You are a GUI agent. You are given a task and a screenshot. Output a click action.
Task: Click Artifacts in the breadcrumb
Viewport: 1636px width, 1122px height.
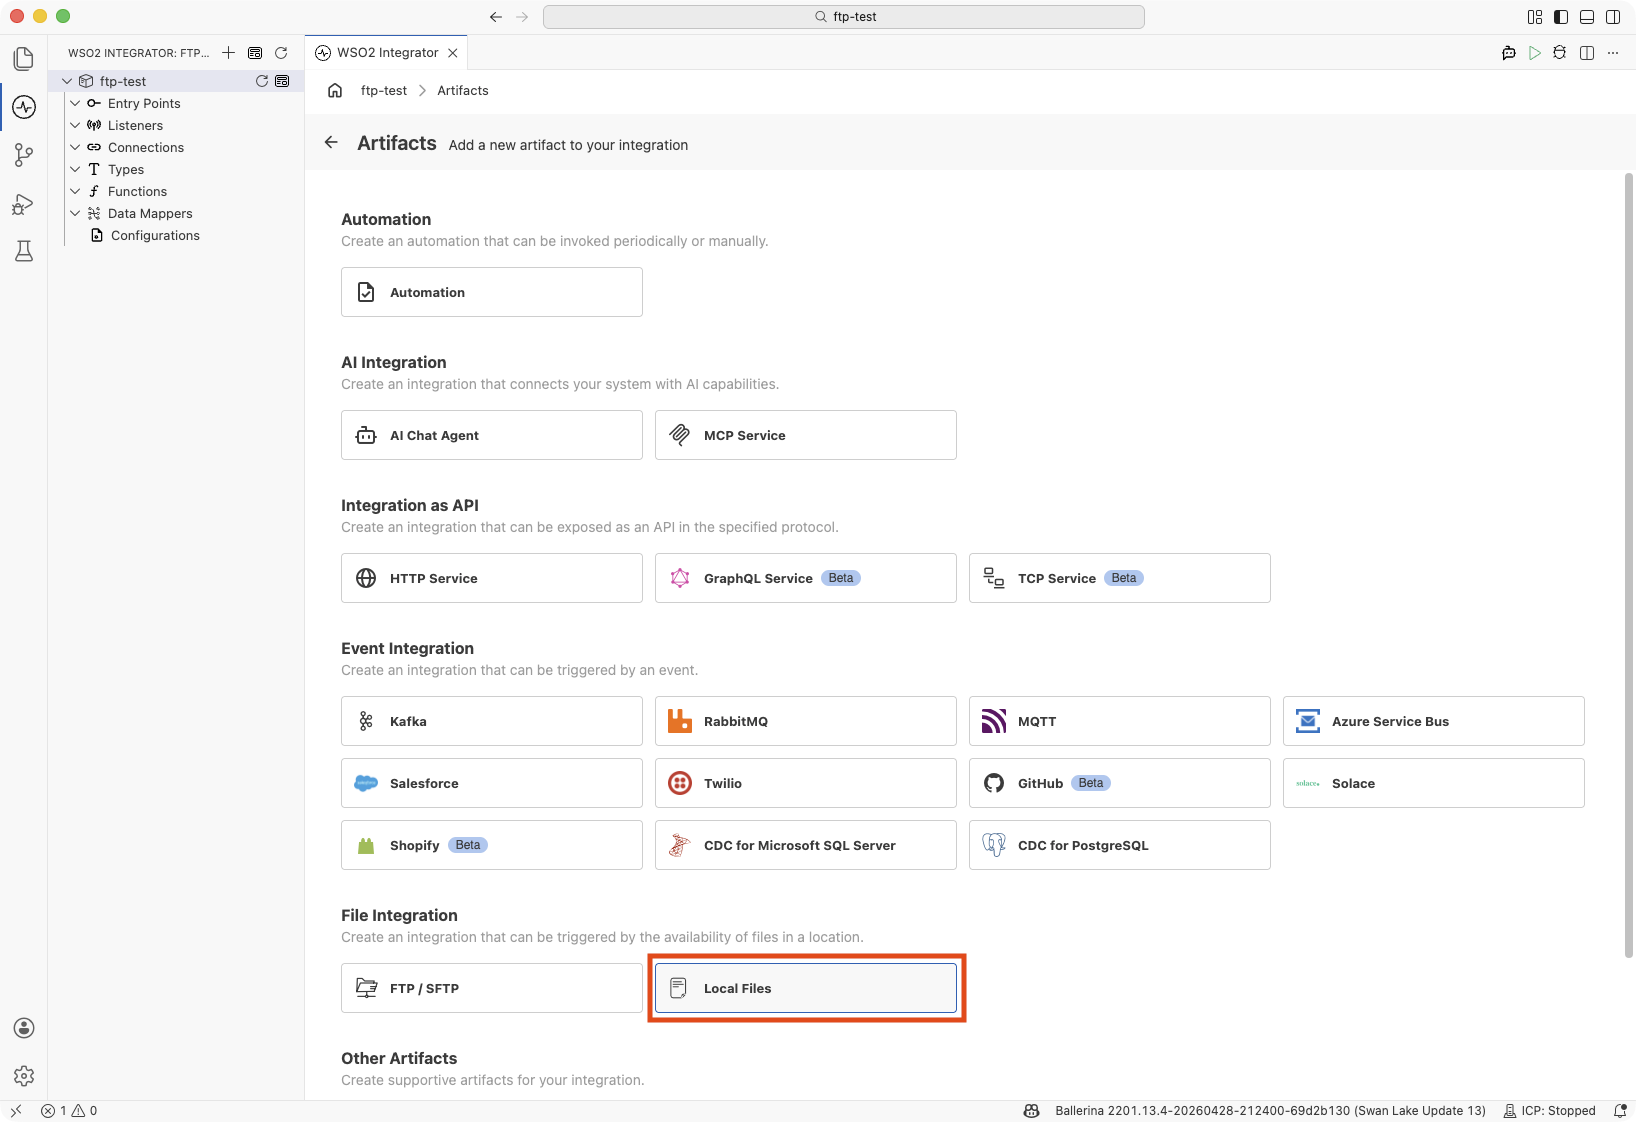point(463,90)
